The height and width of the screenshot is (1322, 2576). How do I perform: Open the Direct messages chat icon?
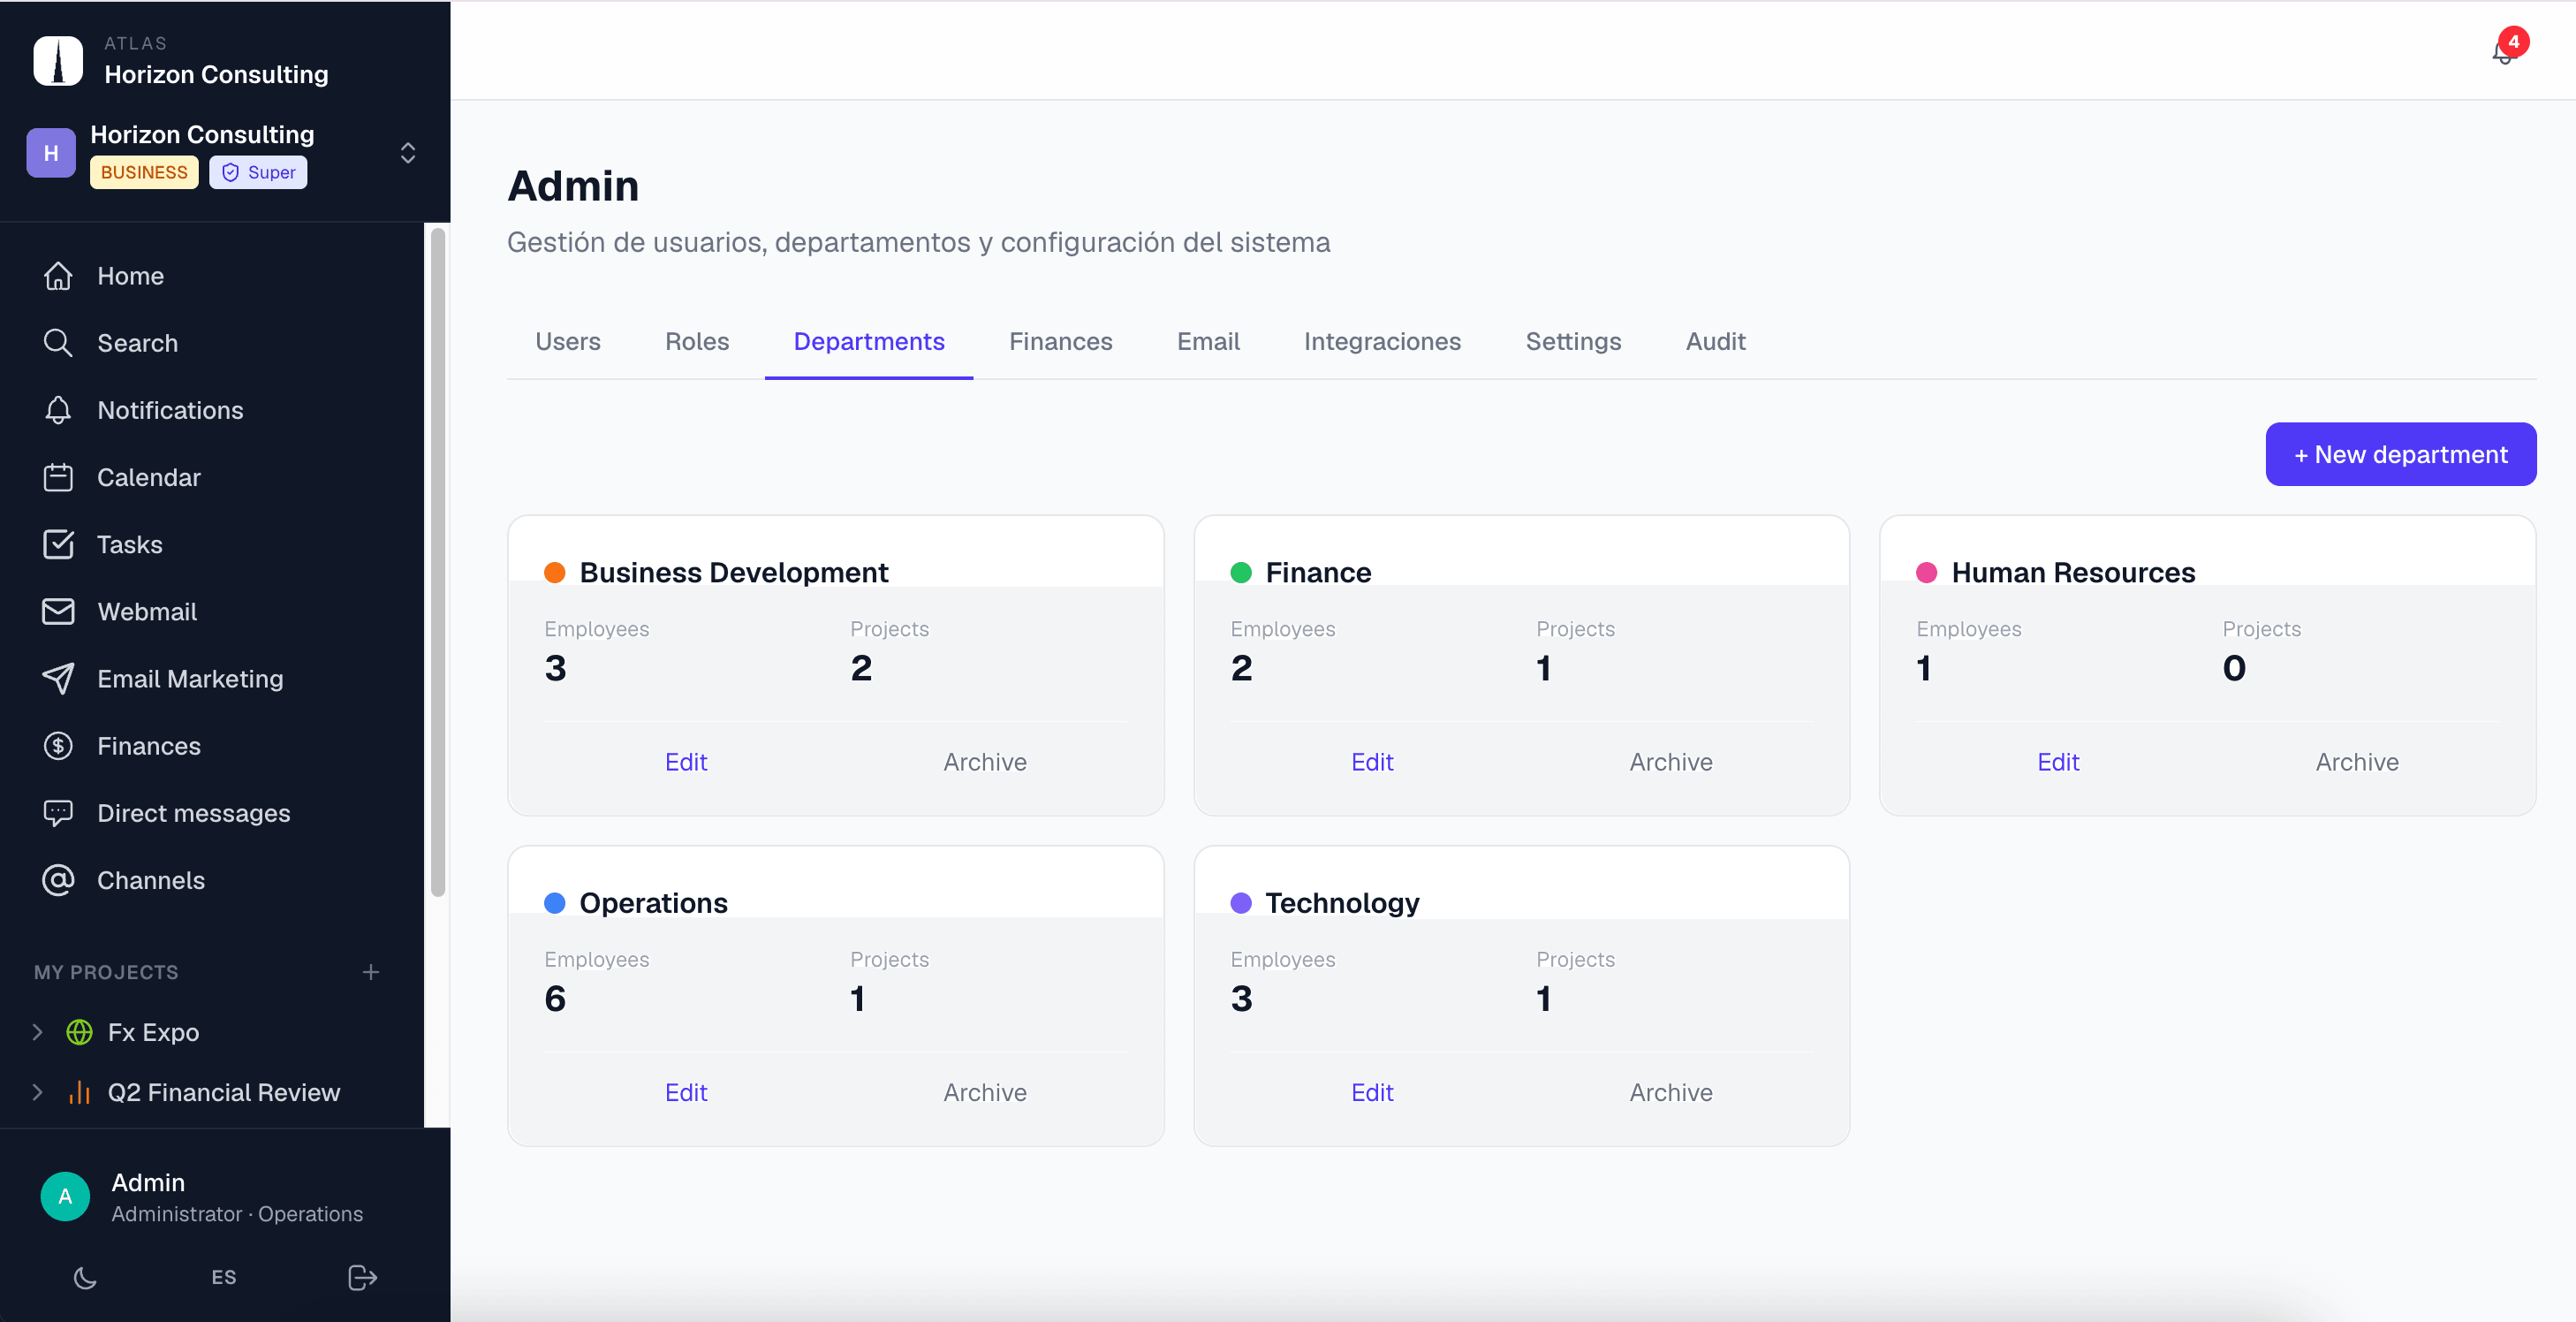pos(58,813)
